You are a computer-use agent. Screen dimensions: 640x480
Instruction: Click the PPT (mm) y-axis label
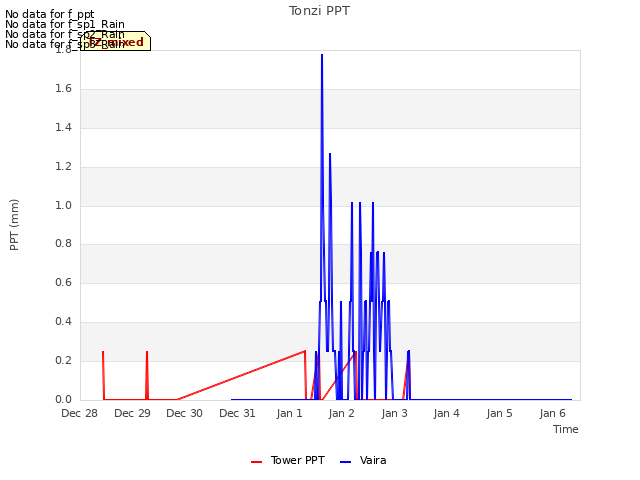[14, 224]
